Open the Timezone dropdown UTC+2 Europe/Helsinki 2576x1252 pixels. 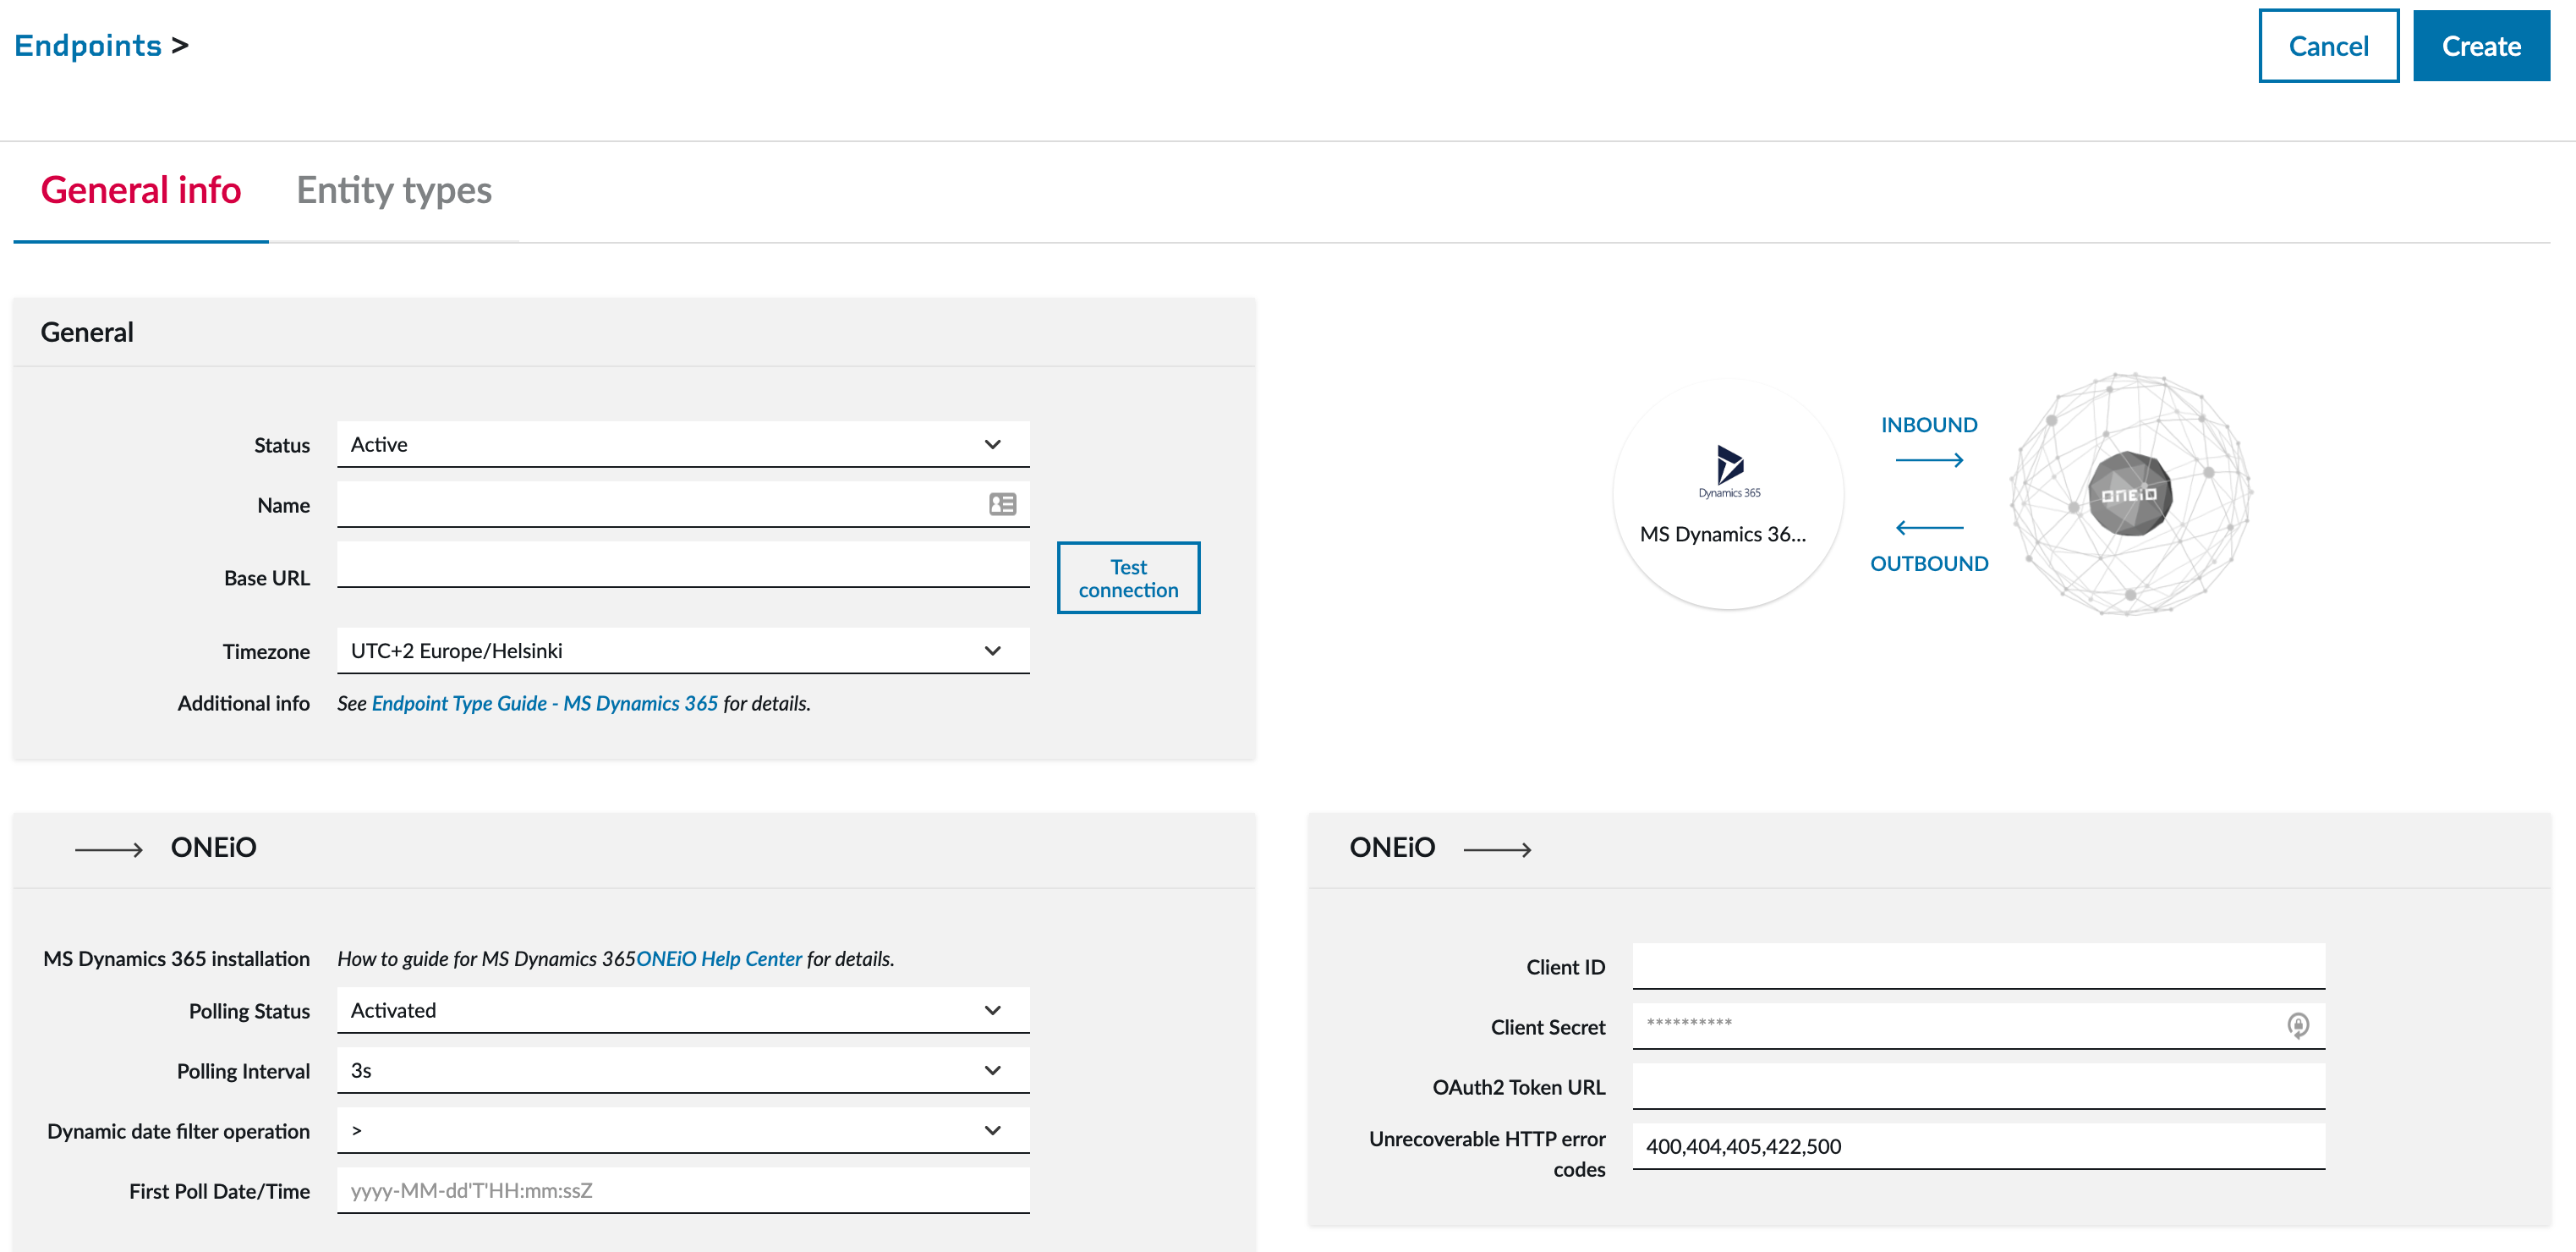[683, 651]
